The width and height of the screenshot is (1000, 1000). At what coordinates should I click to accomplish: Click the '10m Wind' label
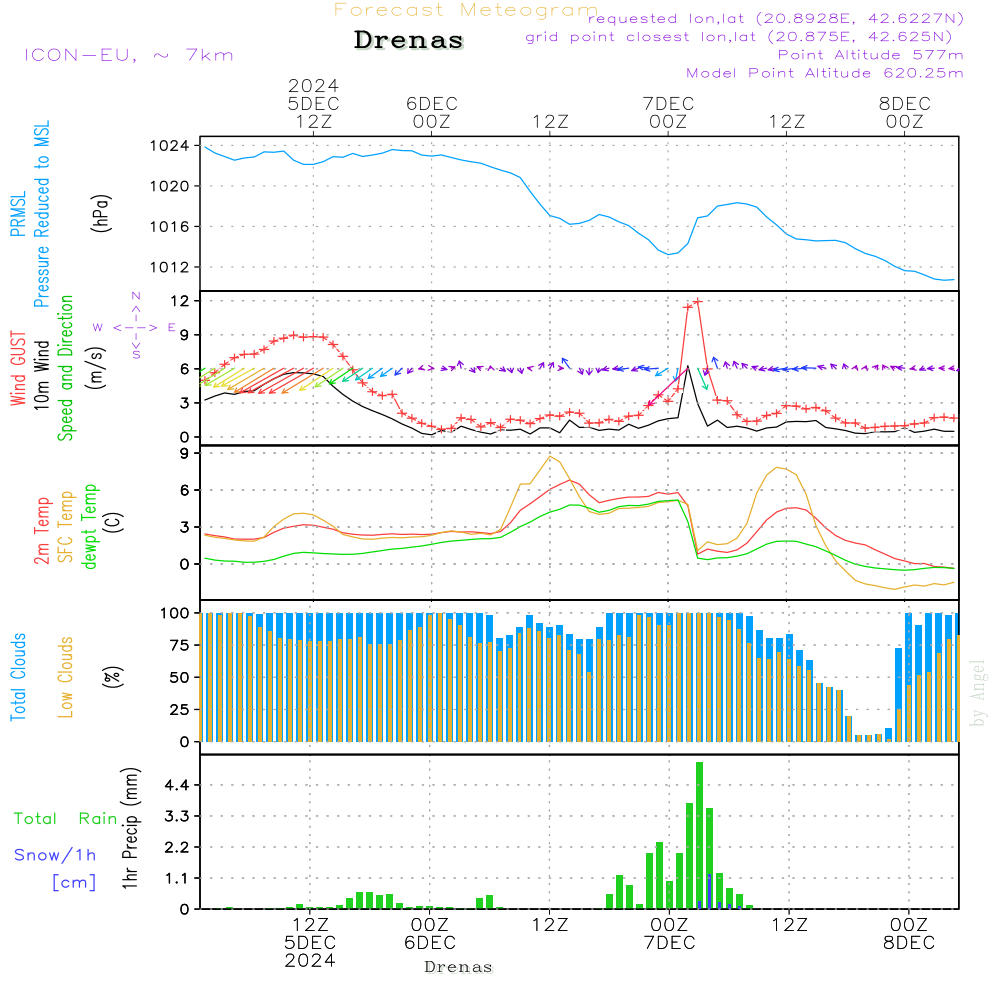pos(41,375)
